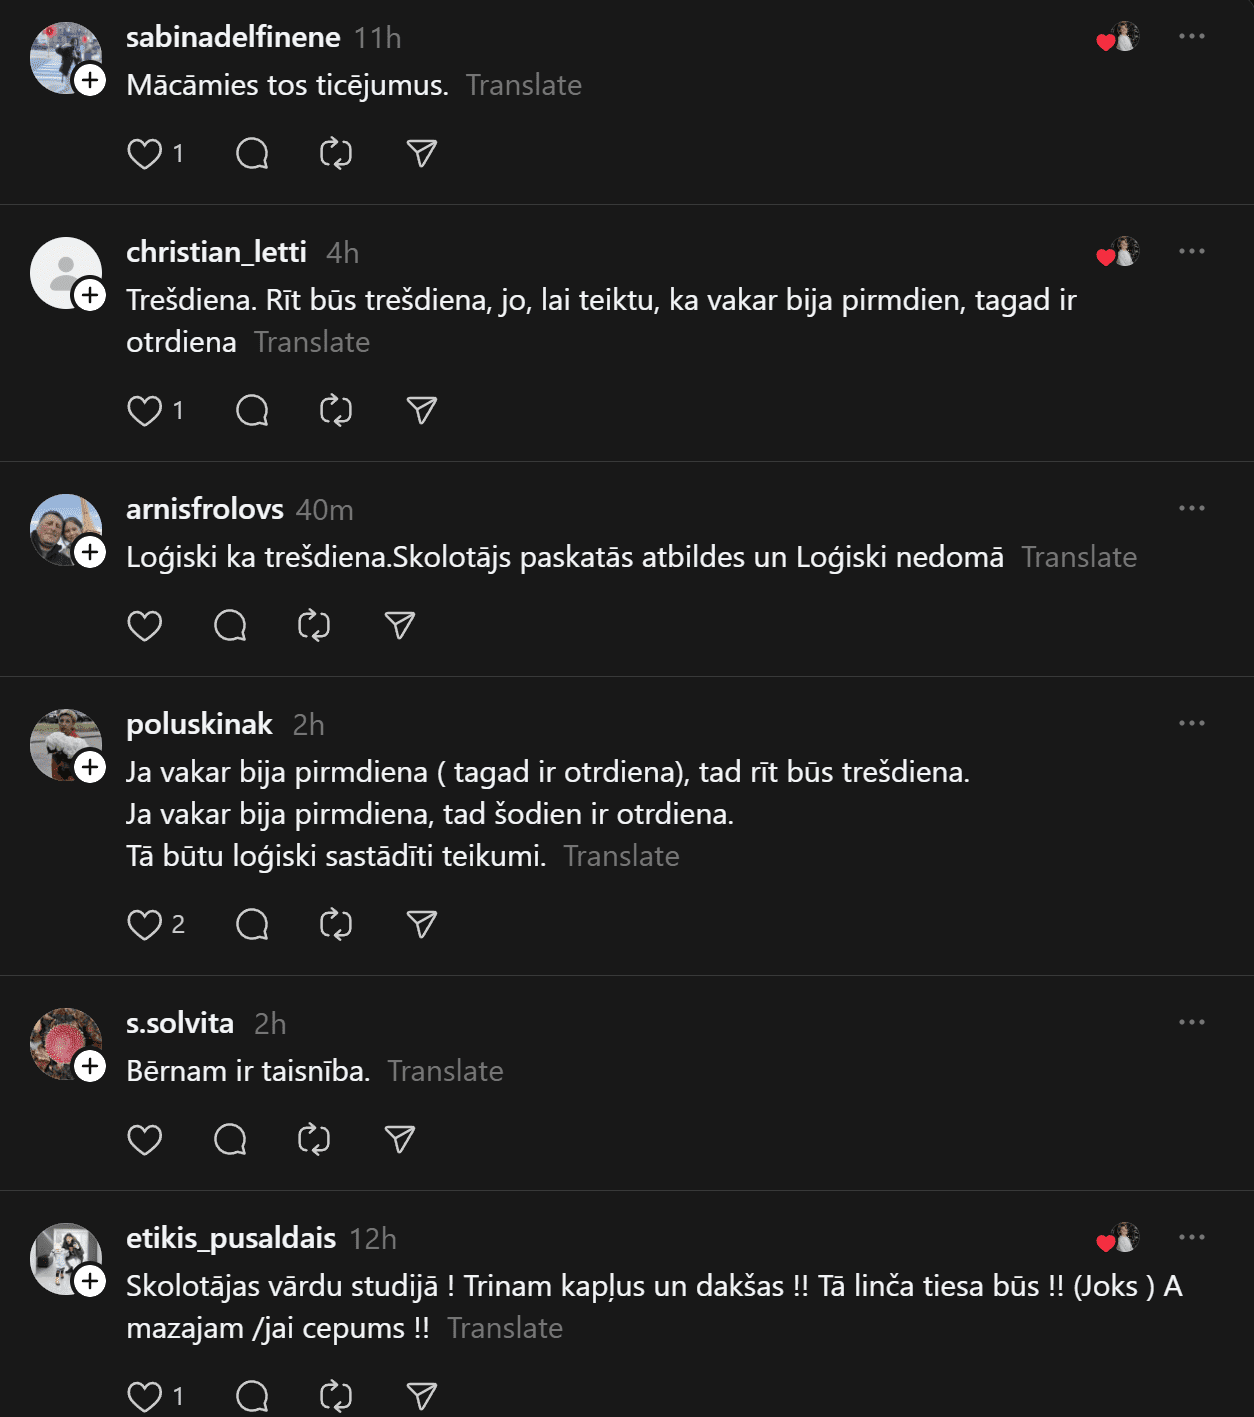Like sabinadelfinene's comment
The height and width of the screenshot is (1417, 1254).
point(145,154)
